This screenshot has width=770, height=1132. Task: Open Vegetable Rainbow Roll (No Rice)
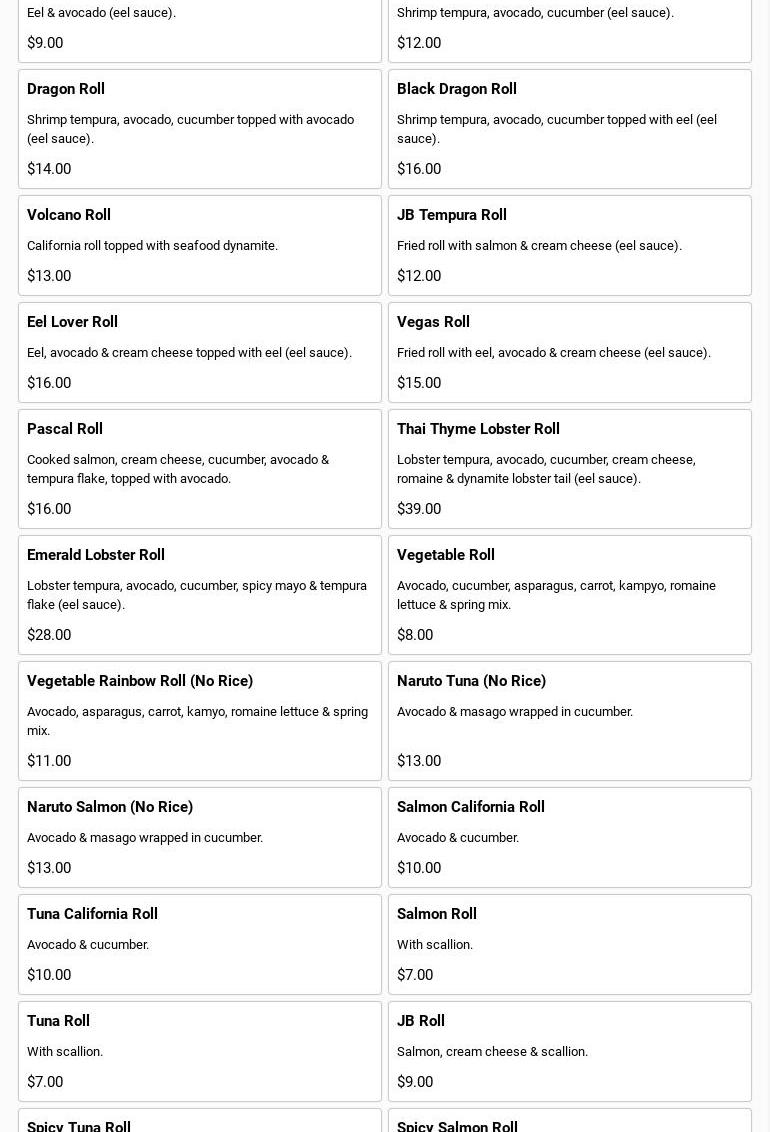pos(199,720)
